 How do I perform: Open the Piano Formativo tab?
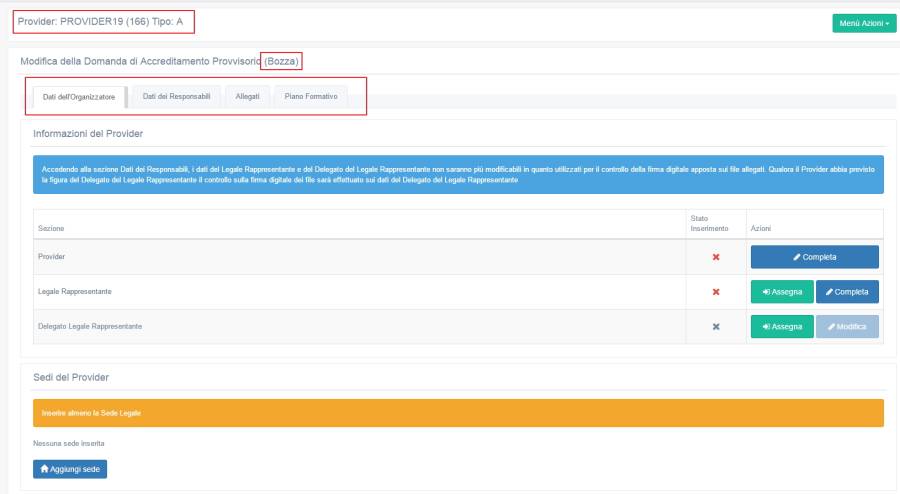pos(310,97)
